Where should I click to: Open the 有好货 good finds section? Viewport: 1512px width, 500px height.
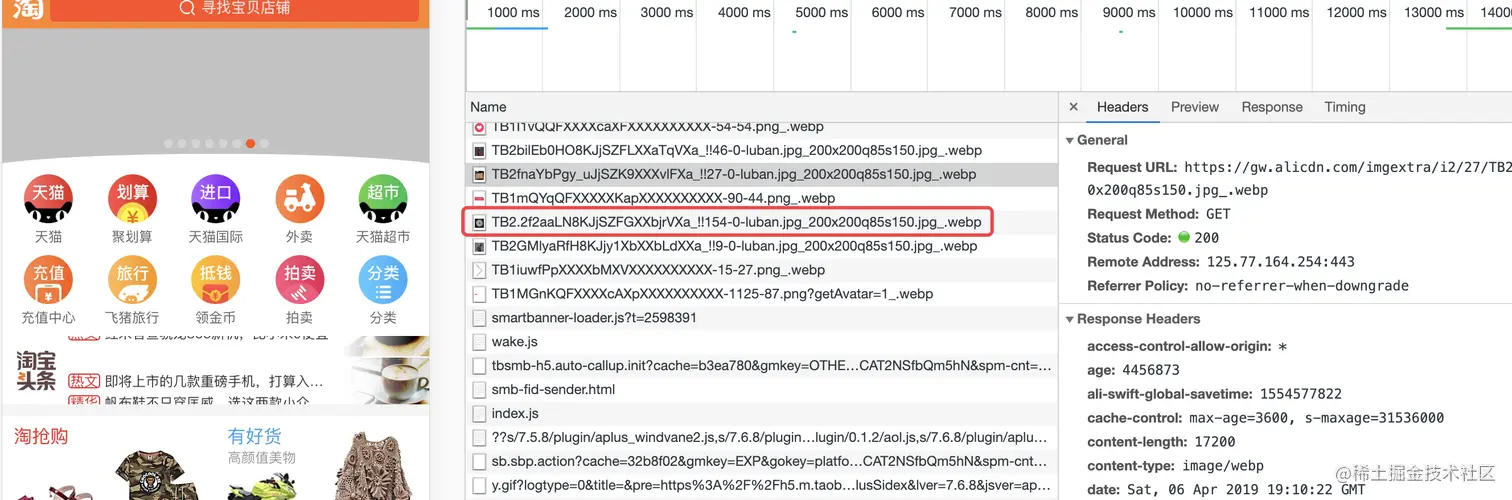click(x=255, y=436)
